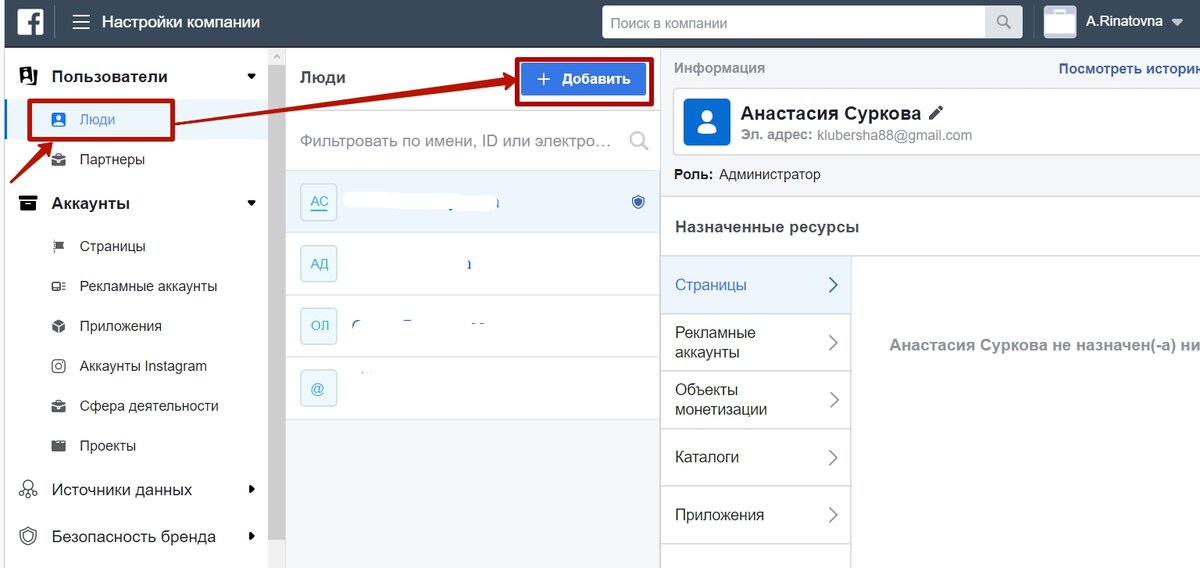Click the Добавить button
The height and width of the screenshot is (568, 1200).
pyautogui.click(x=583, y=79)
